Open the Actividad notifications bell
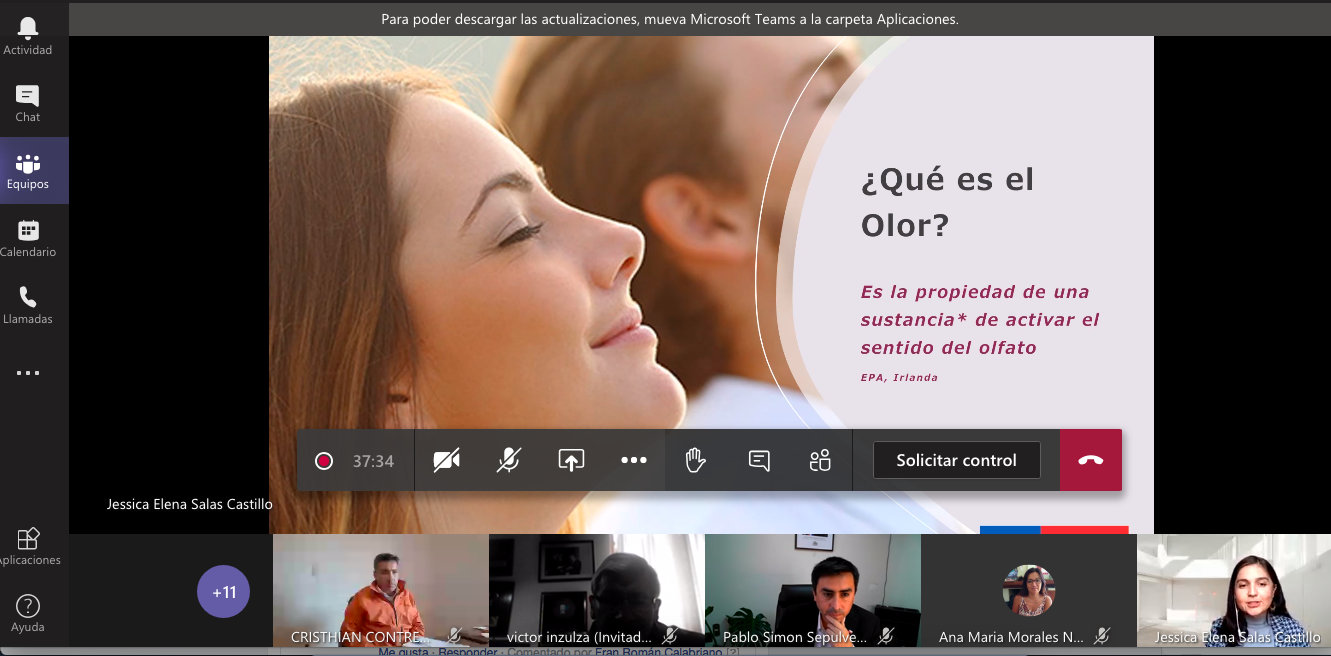The height and width of the screenshot is (656, 1331). [28, 36]
